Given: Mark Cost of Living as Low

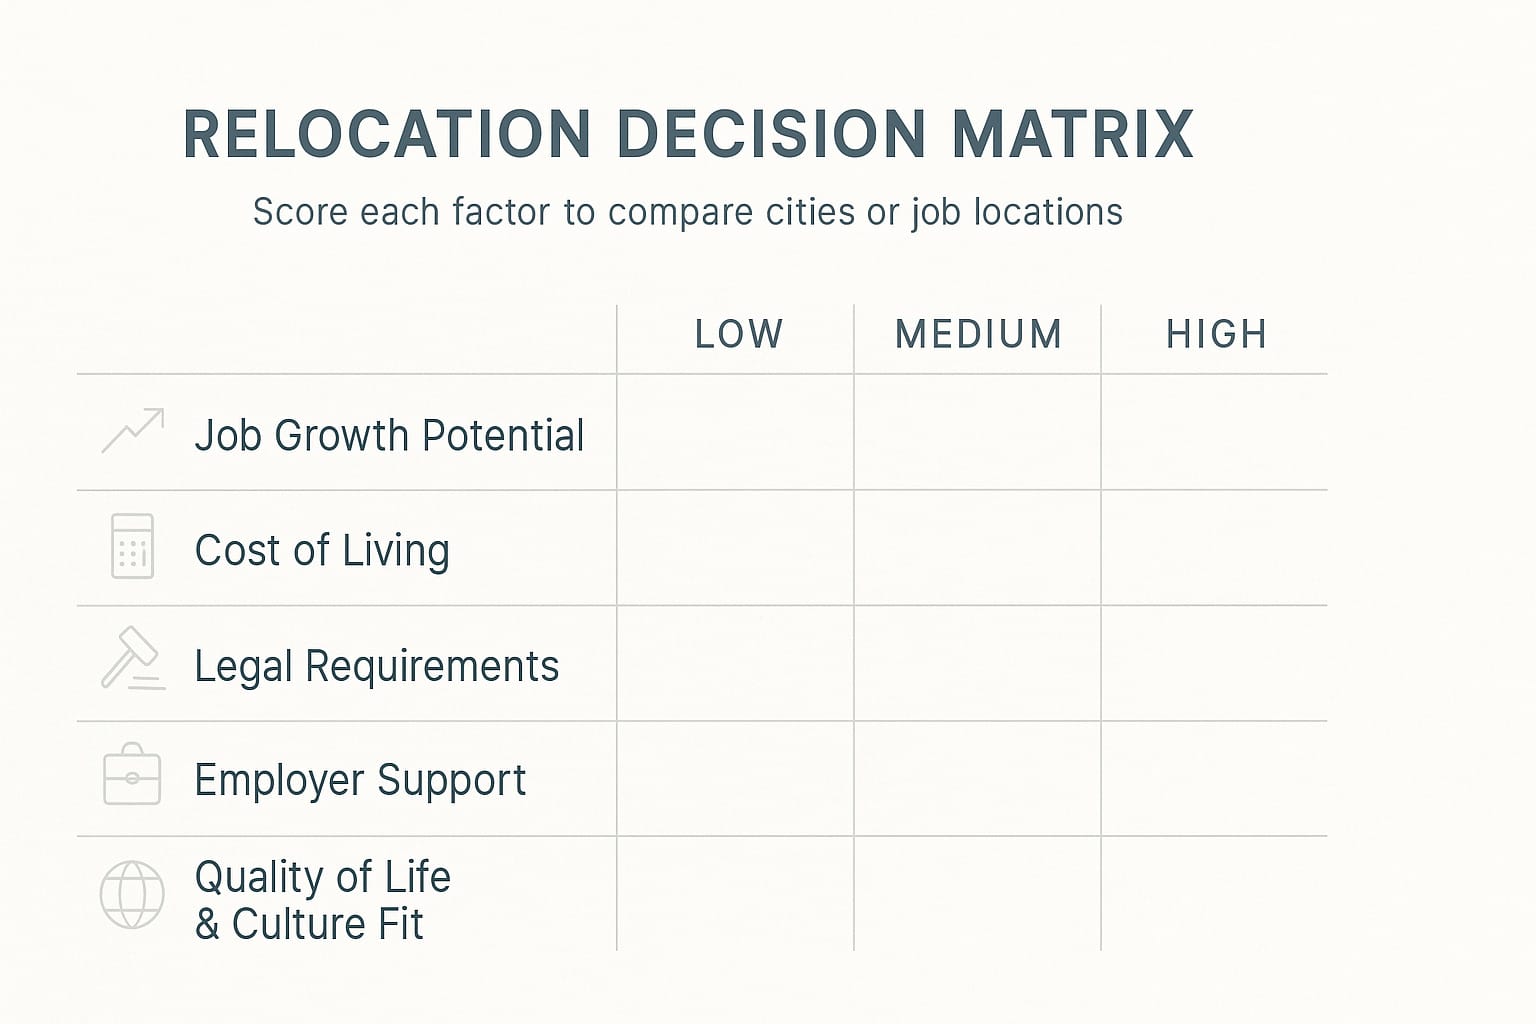Looking at the screenshot, I should [735, 548].
